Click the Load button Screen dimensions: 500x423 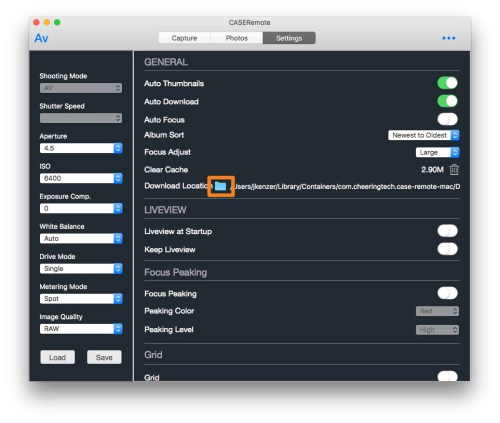(x=57, y=357)
